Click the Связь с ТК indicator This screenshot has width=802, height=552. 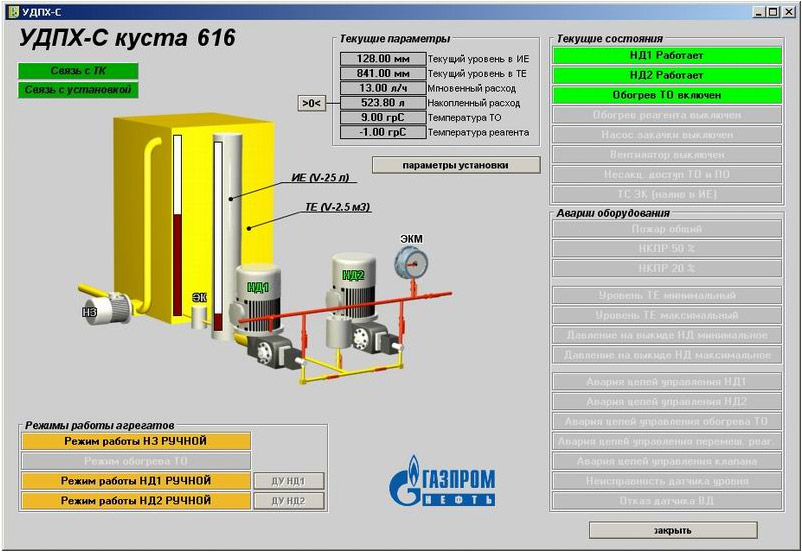tap(78, 71)
